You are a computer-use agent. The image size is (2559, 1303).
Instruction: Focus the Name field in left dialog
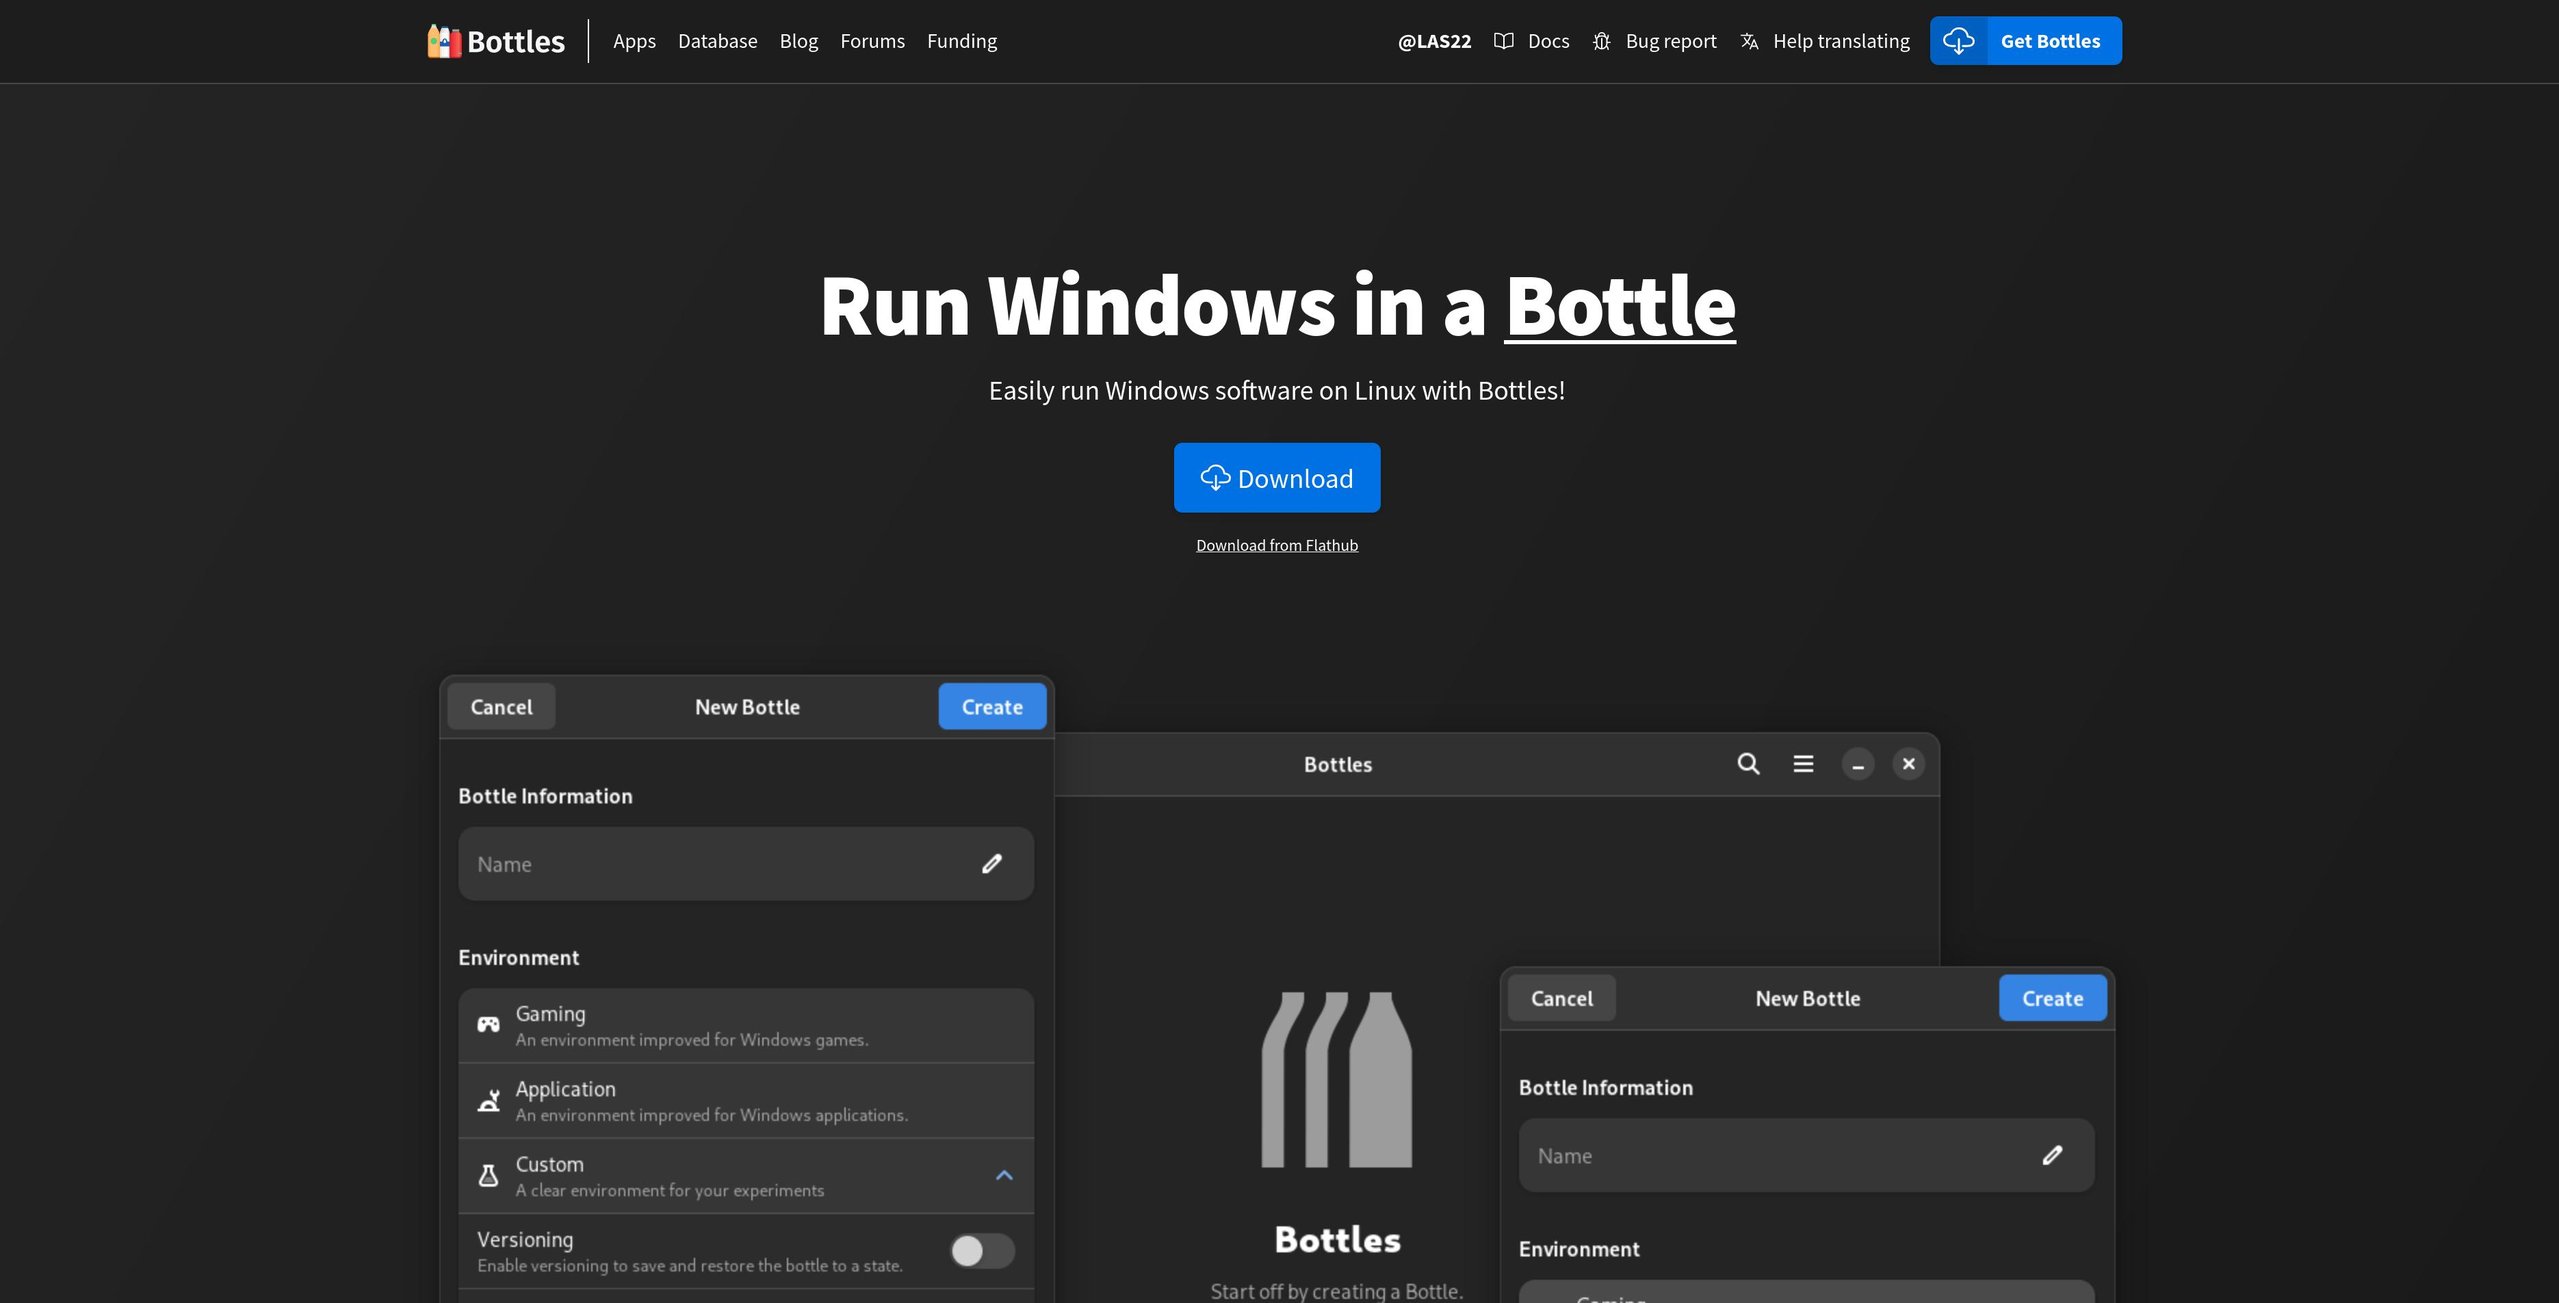tap(746, 864)
